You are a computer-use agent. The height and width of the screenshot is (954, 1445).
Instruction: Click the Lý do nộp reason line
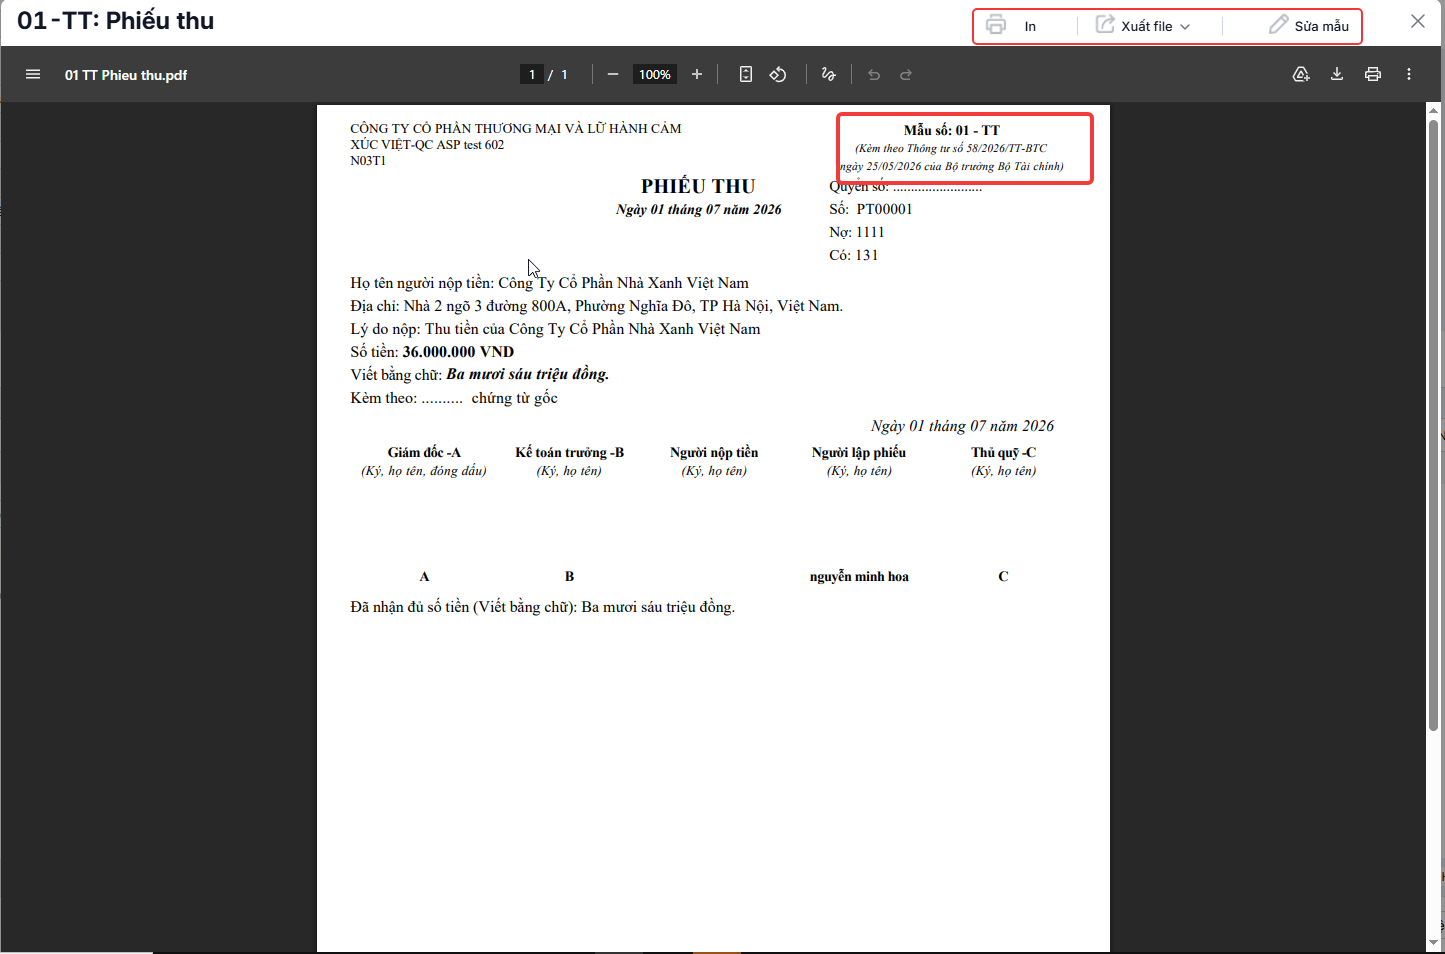pos(555,329)
